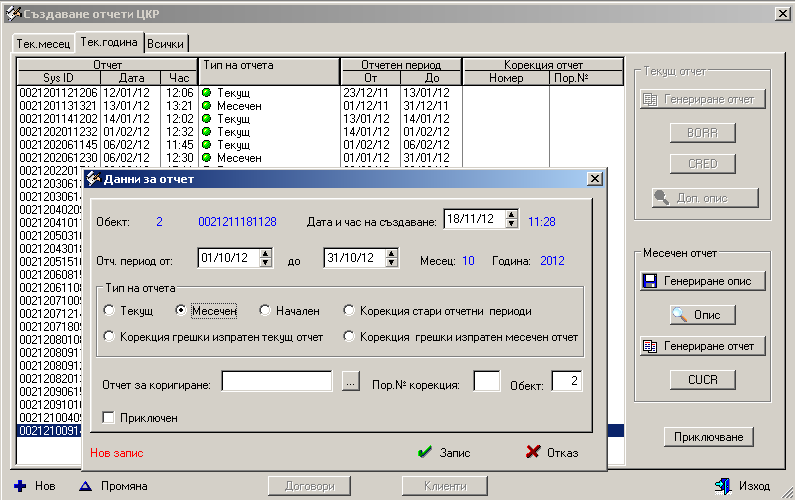This screenshot has height=500, width=795.
Task: Click the 01/10/12 period start field
Action: coord(229,258)
